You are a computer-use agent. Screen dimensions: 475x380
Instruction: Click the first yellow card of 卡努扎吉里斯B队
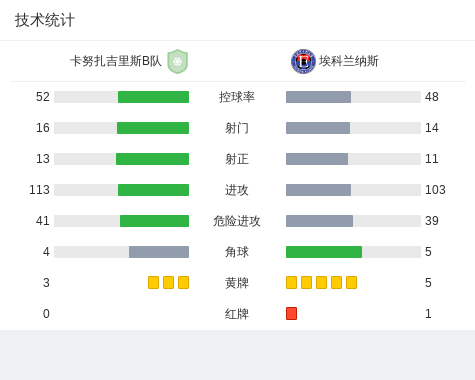point(153,283)
